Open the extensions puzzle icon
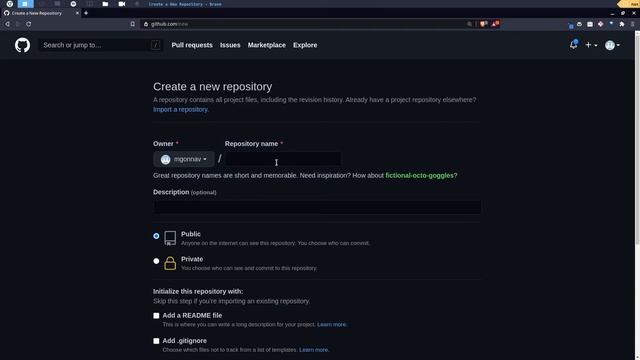The height and width of the screenshot is (360, 640). click(622, 24)
